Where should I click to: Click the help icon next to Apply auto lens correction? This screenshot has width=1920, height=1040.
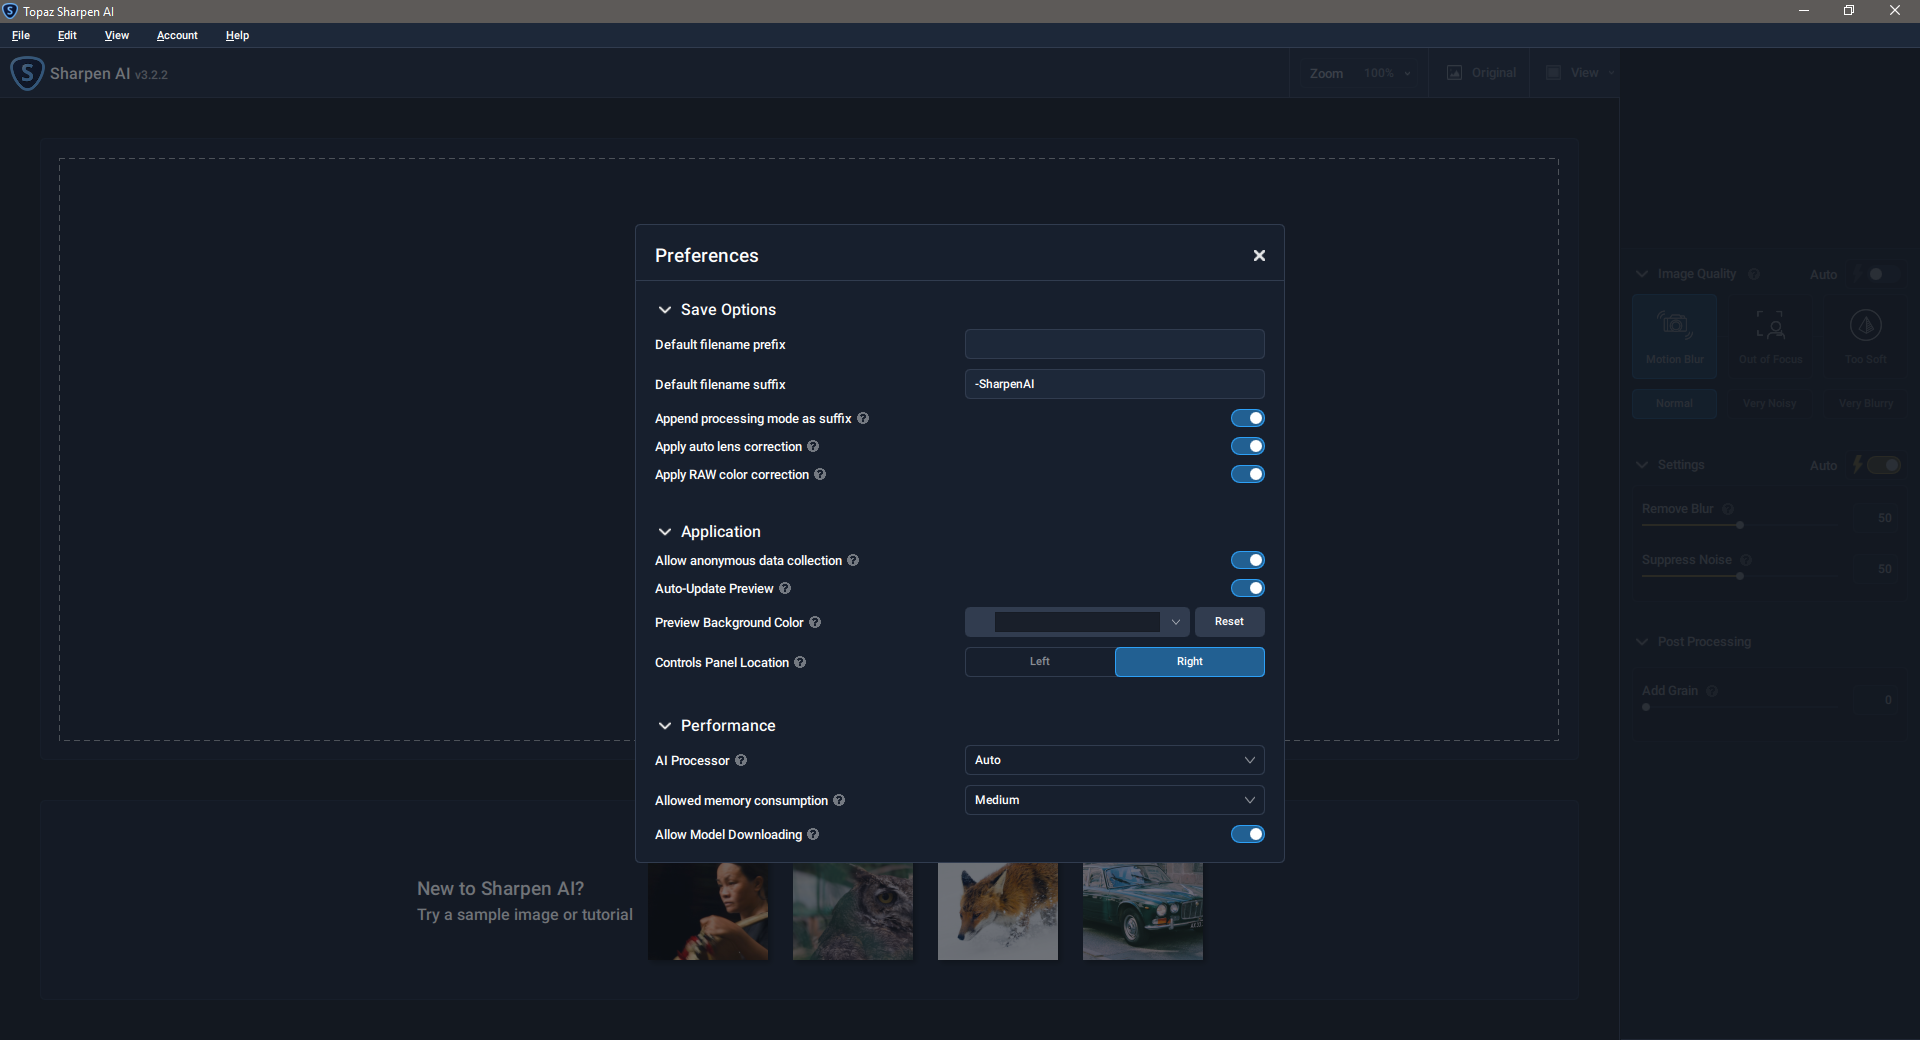tap(813, 446)
